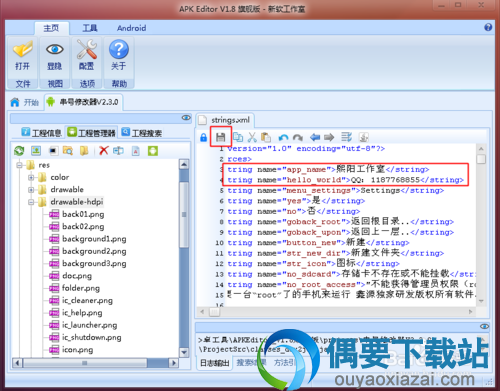Select doc.png in the tree
Viewport: 500px width, 391px height.
point(77,276)
